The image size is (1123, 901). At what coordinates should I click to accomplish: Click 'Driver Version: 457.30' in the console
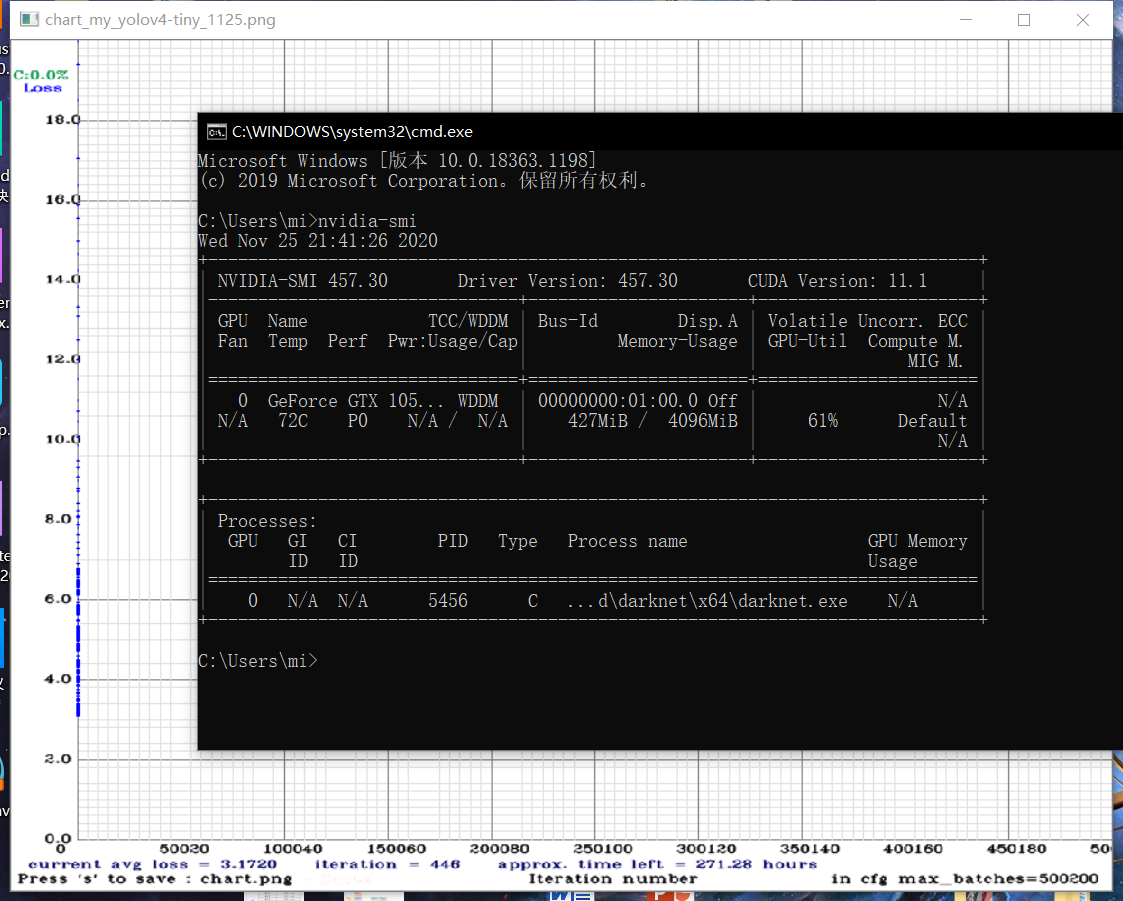pos(568,281)
